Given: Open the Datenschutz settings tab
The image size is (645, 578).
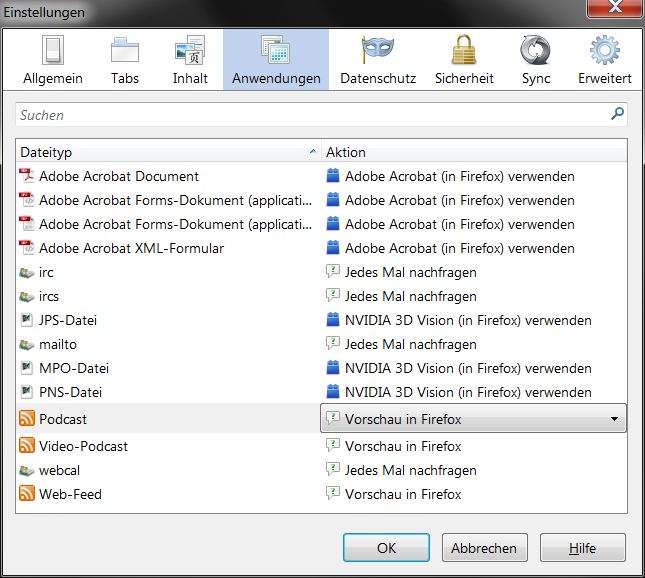Looking at the screenshot, I should (378, 60).
